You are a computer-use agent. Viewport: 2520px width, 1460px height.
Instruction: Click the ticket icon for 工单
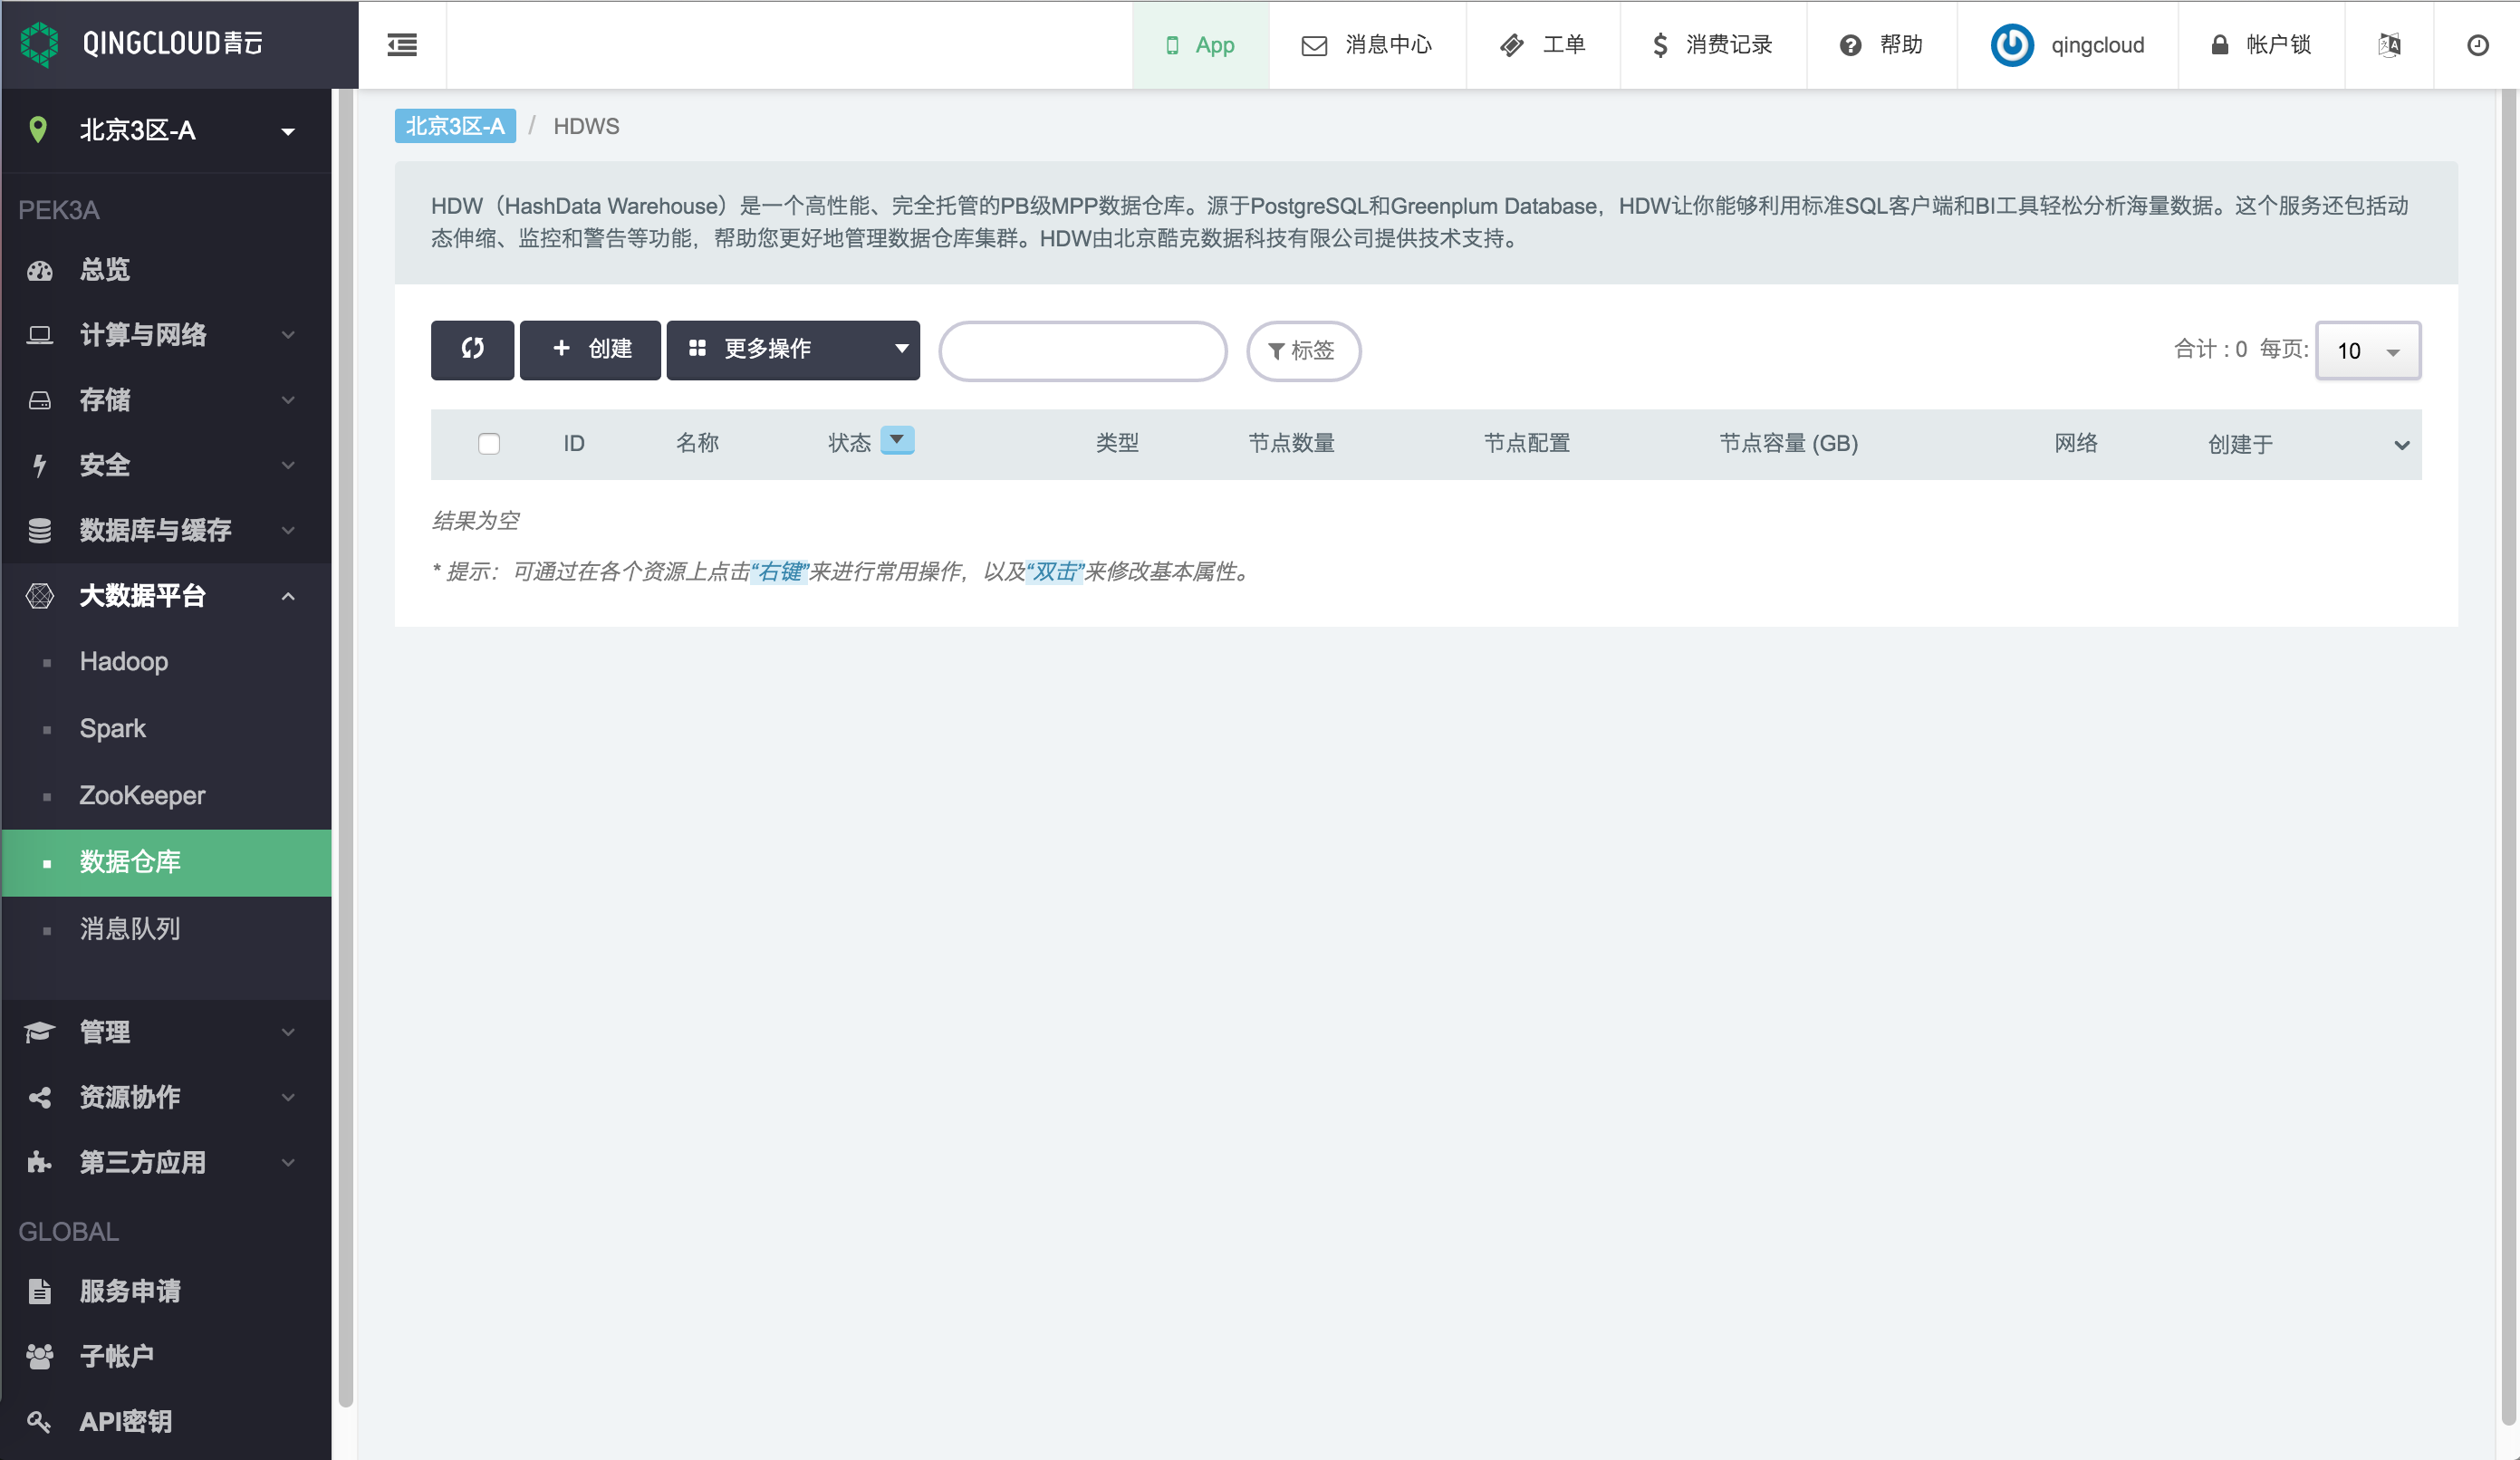pyautogui.click(x=1512, y=45)
